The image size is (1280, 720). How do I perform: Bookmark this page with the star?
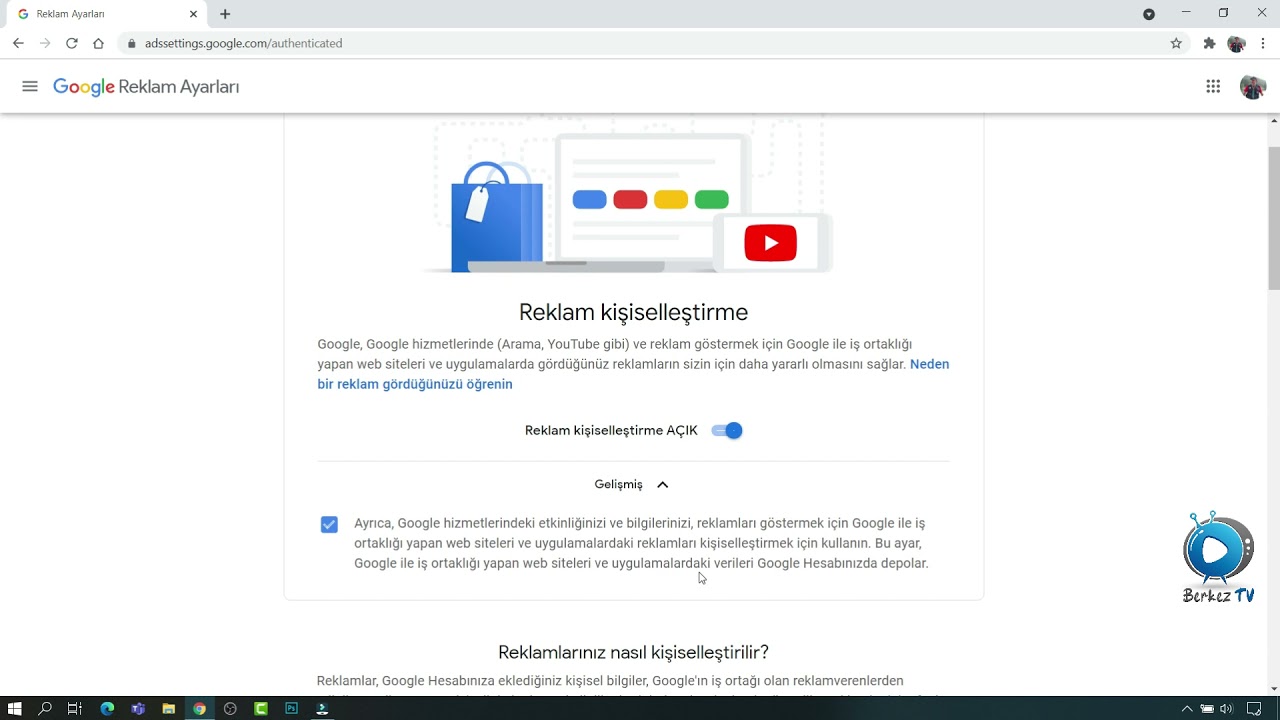click(1176, 43)
